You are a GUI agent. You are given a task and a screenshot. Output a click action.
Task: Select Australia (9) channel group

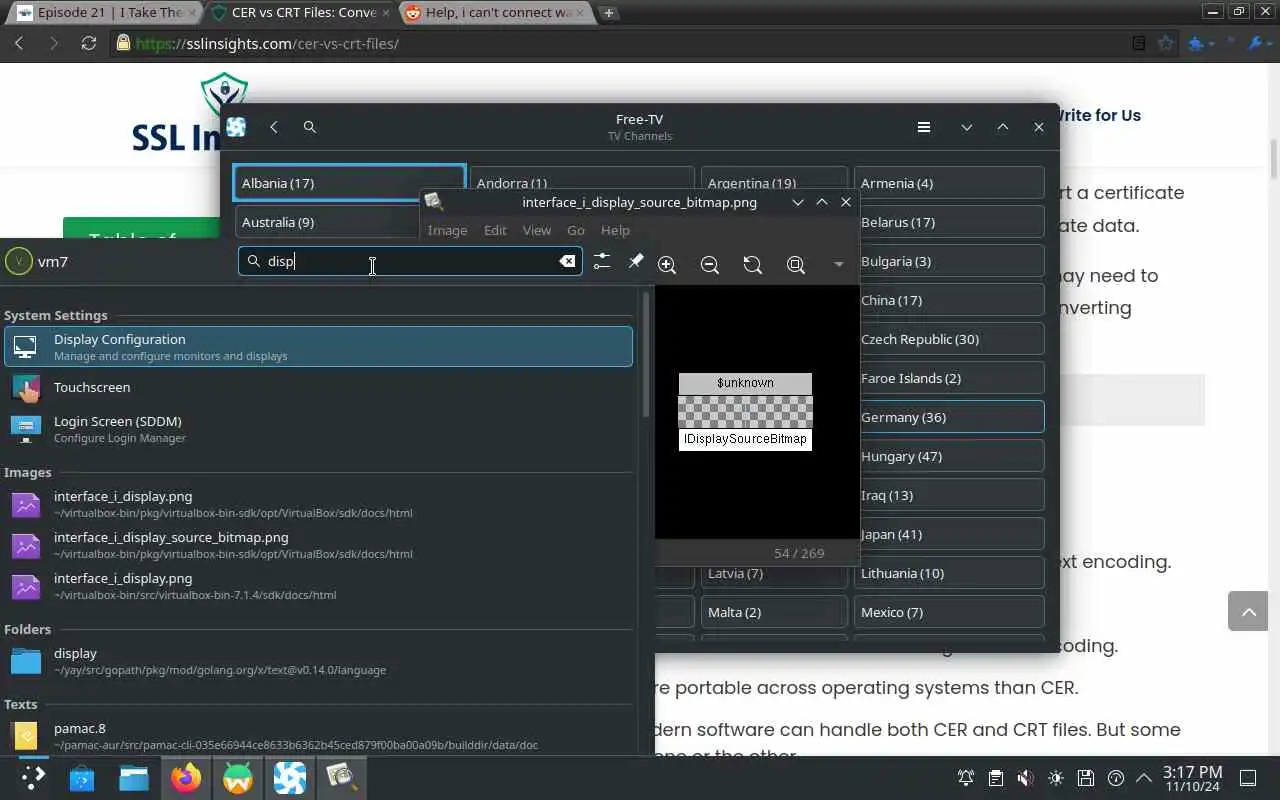point(326,222)
